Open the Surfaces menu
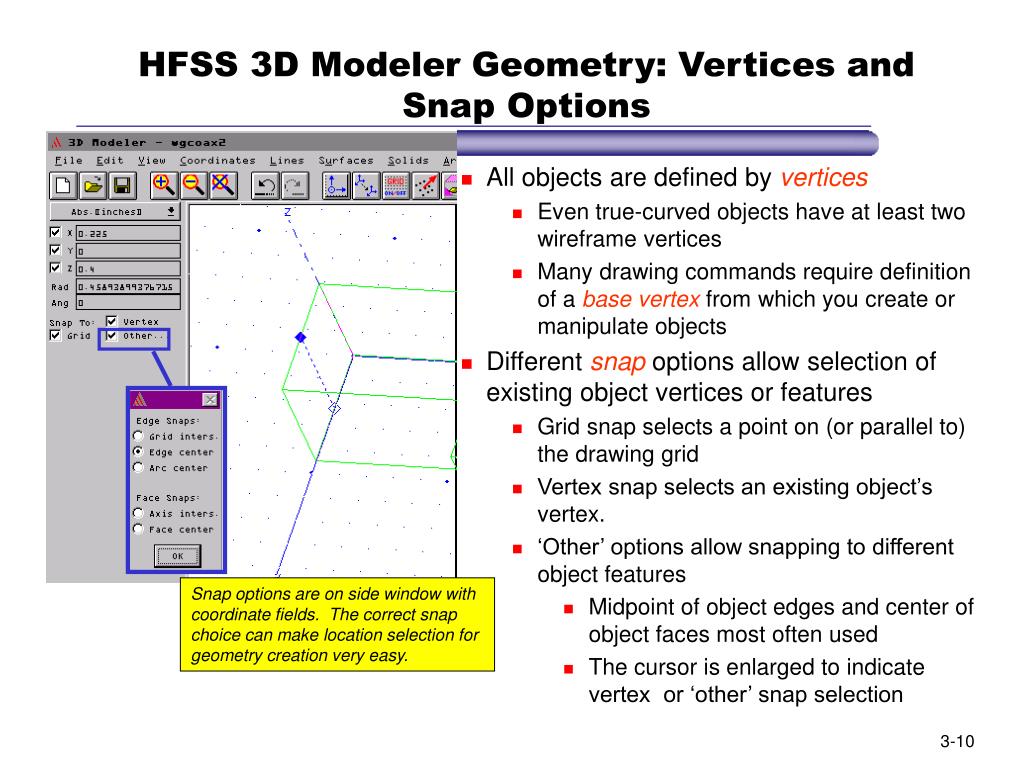Screen dimensions: 1024x768 (x=345, y=160)
